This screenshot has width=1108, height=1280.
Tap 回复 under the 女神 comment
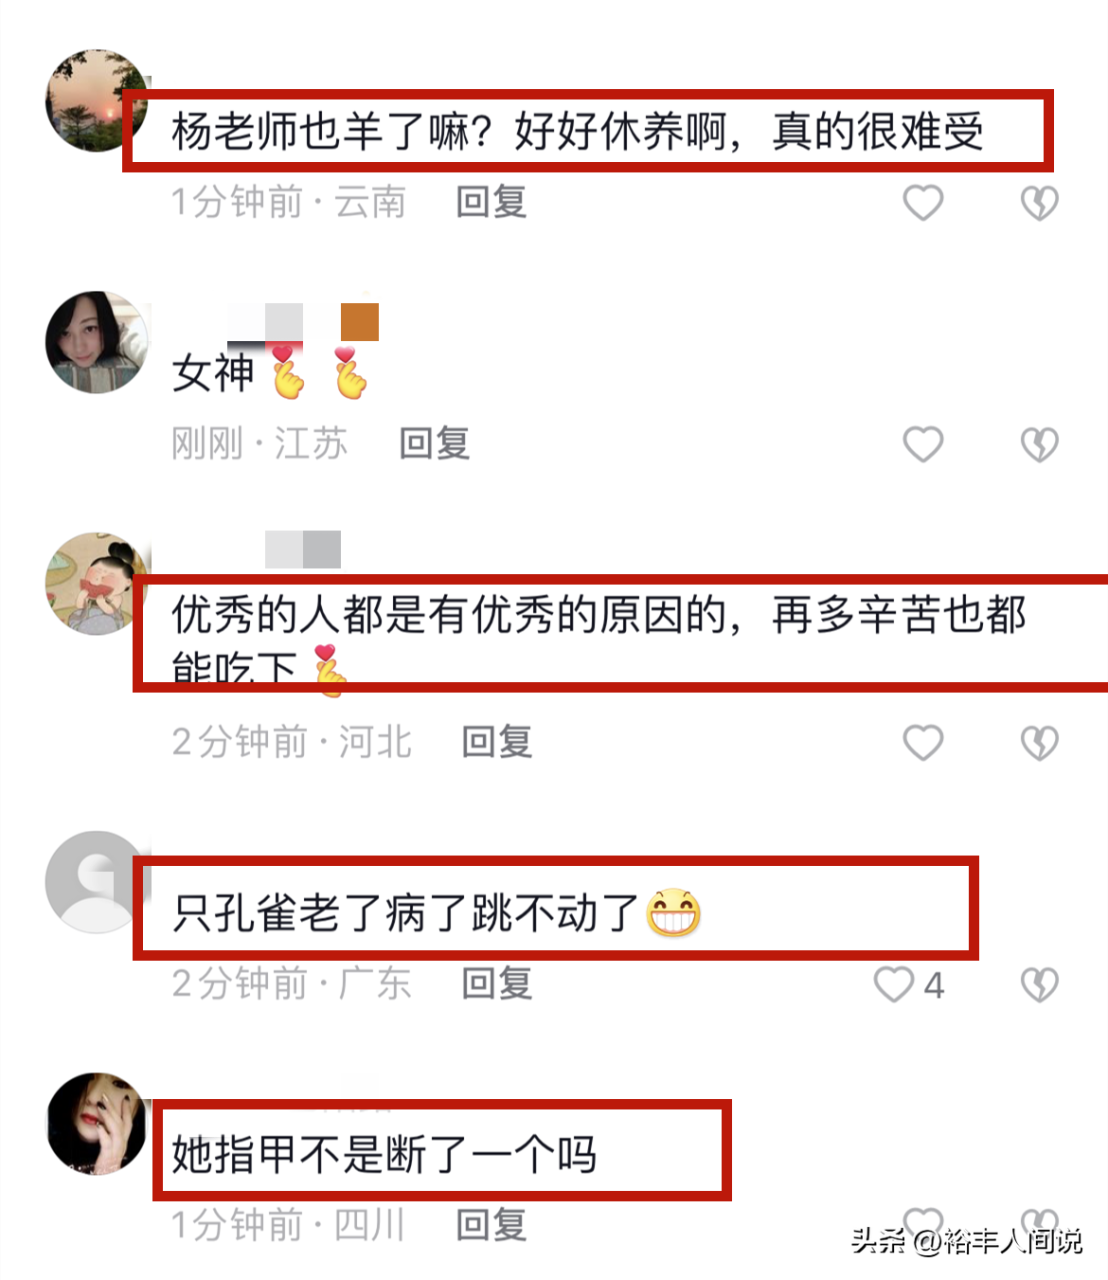434,443
